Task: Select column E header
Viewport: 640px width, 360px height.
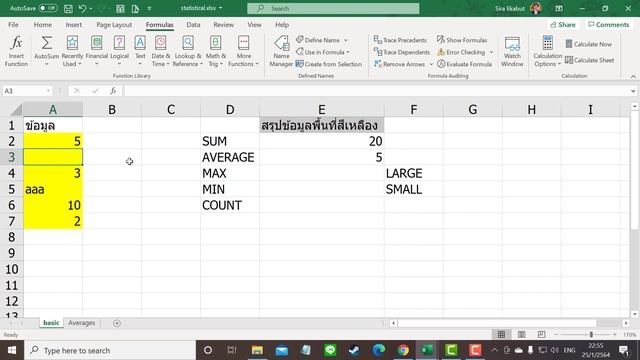Action: (322, 109)
